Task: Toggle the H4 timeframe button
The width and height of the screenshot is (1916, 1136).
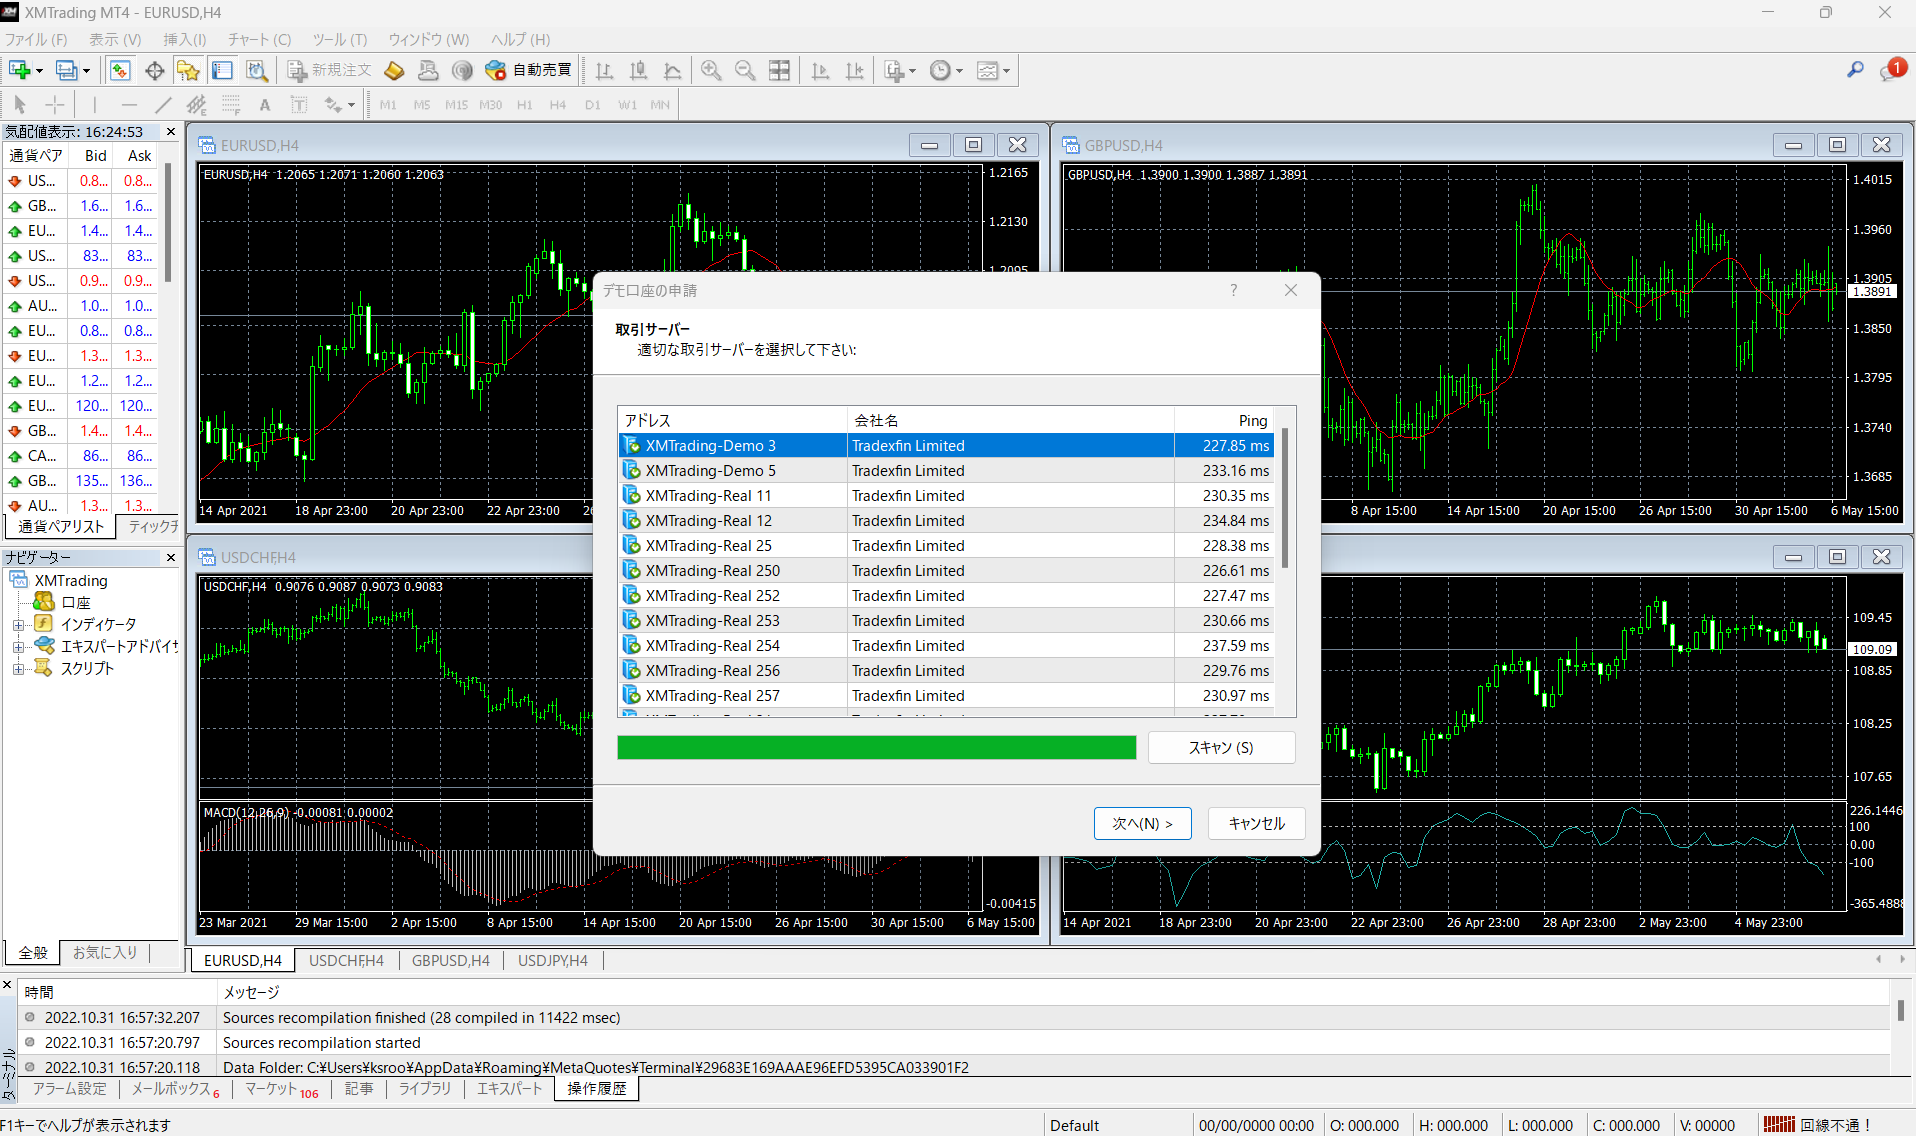Action: tap(558, 105)
